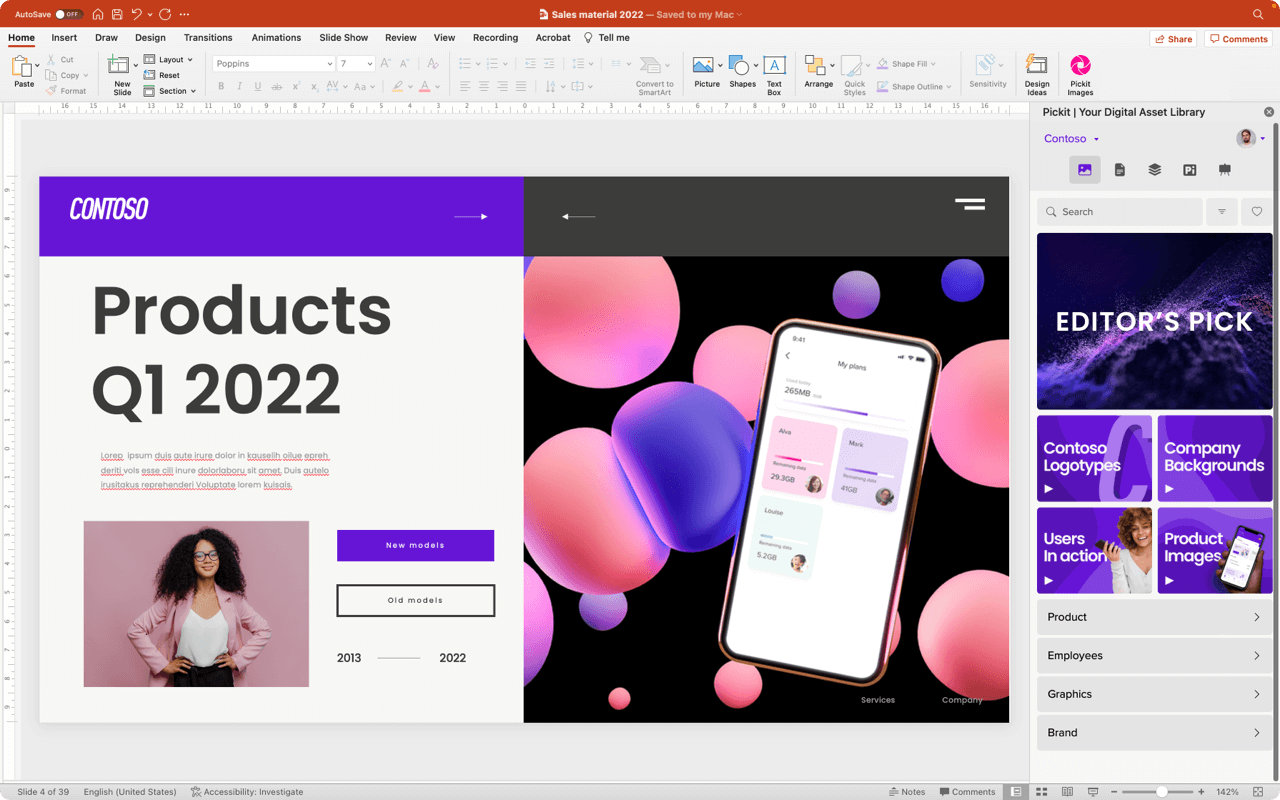Open the Company Backgrounds collection
This screenshot has height=800, width=1280.
click(x=1215, y=458)
